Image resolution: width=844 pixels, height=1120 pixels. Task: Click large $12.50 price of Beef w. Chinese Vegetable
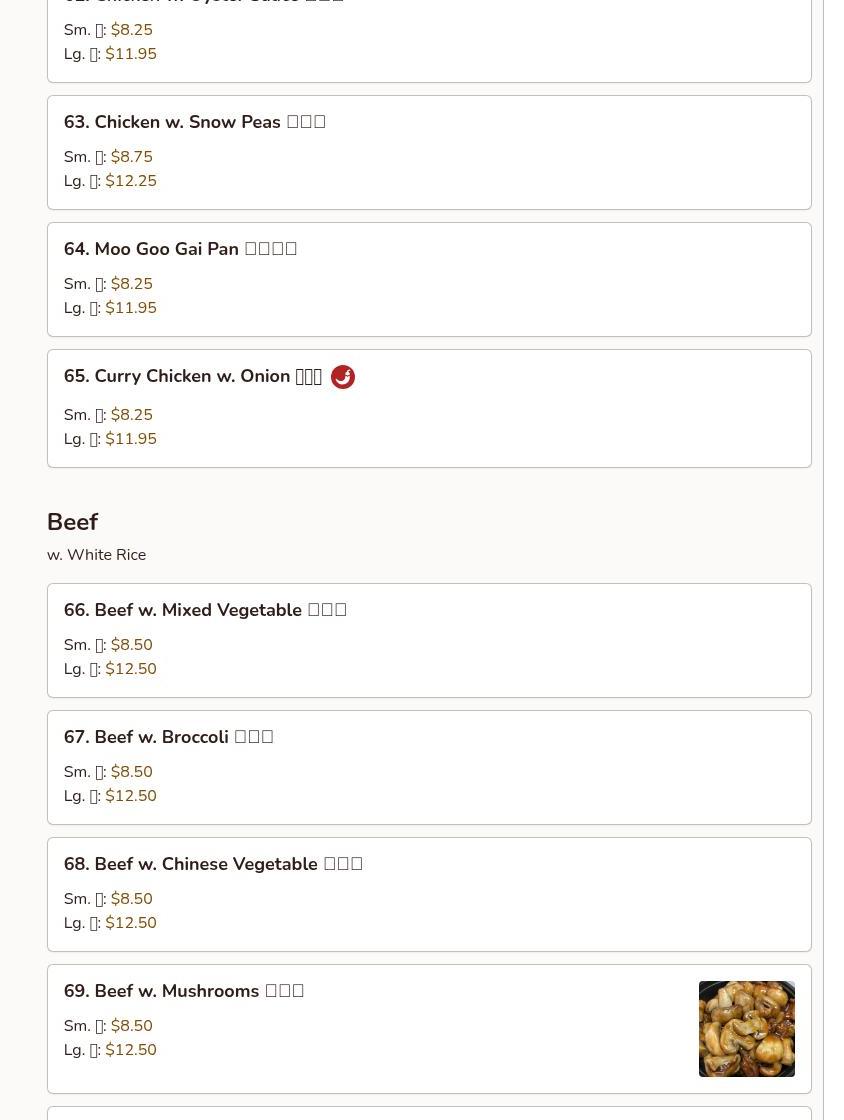click(x=131, y=923)
